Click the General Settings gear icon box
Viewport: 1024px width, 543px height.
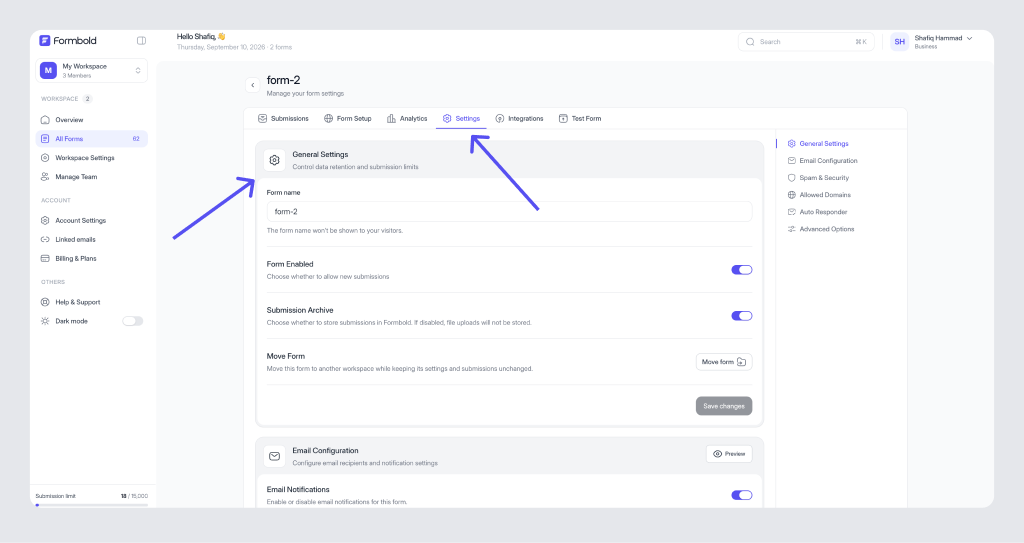(x=274, y=160)
